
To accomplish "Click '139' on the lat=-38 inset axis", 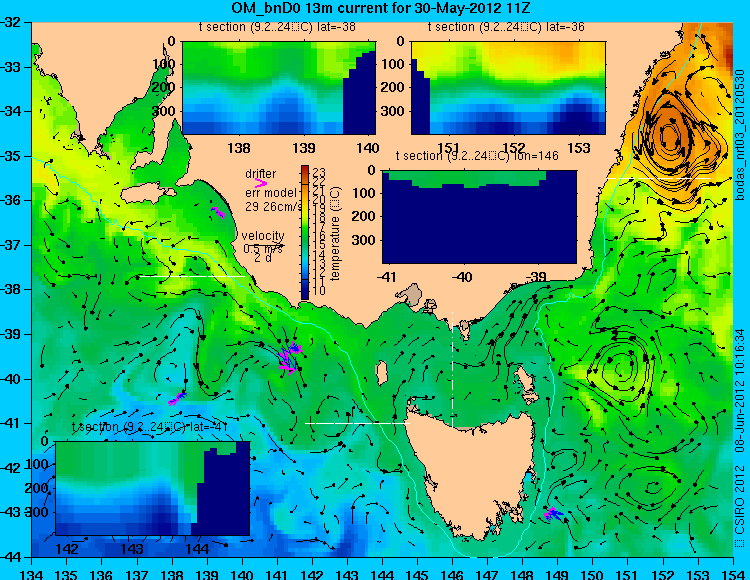I will click(303, 148).
